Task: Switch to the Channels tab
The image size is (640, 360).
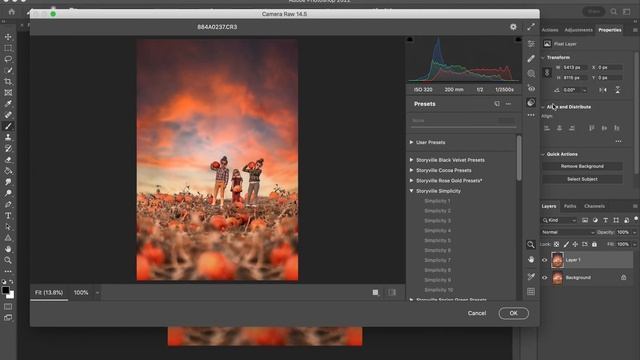Action: point(594,206)
